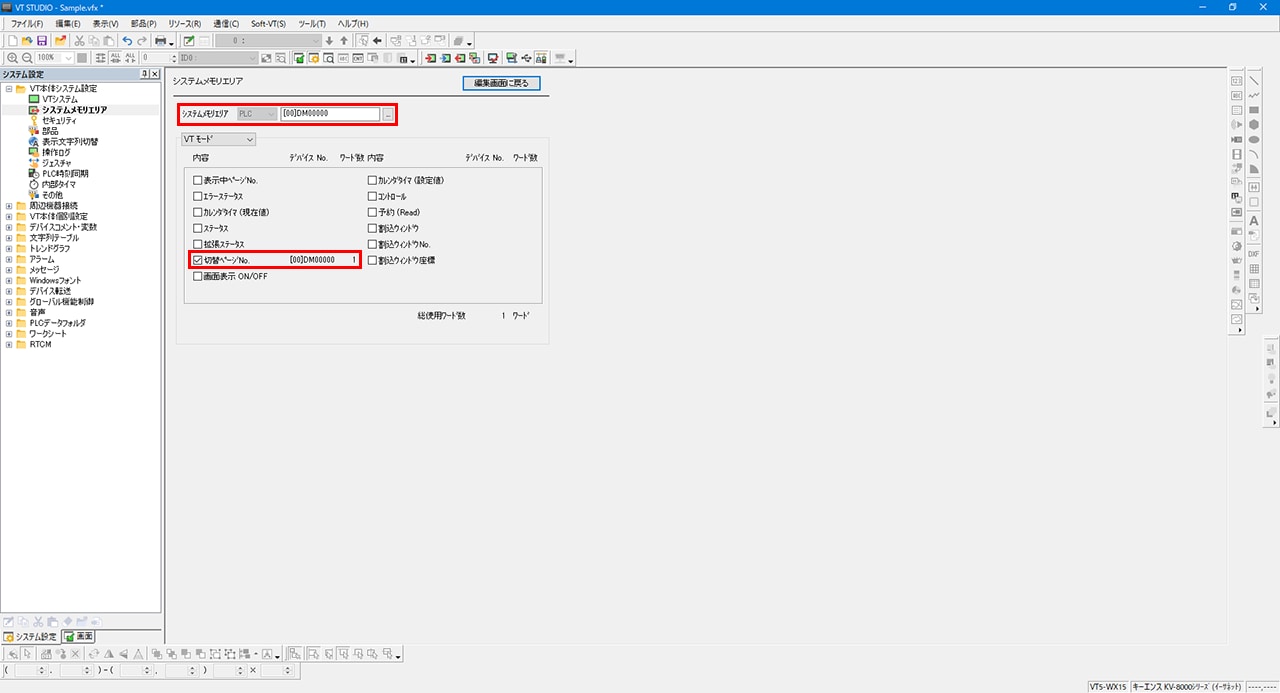Open the 通信(C) menu
This screenshot has height=693, width=1280.
[226, 23]
